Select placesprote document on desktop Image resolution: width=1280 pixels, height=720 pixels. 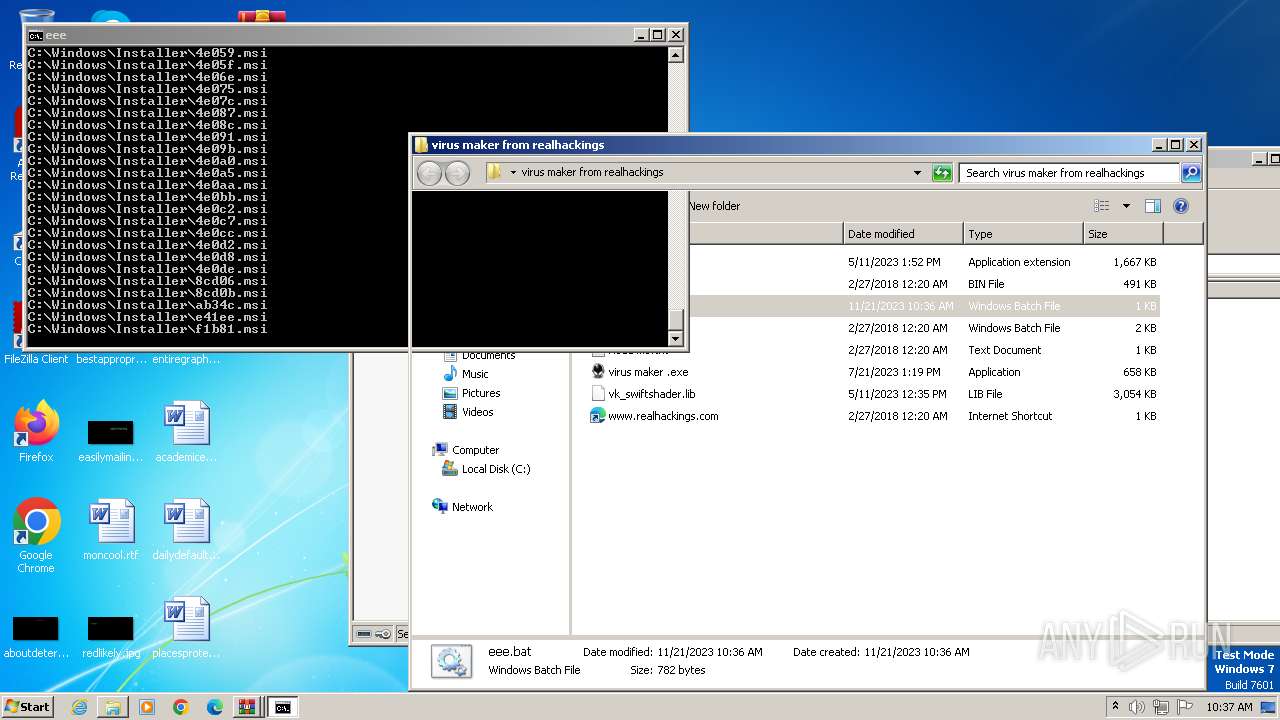pos(185,628)
